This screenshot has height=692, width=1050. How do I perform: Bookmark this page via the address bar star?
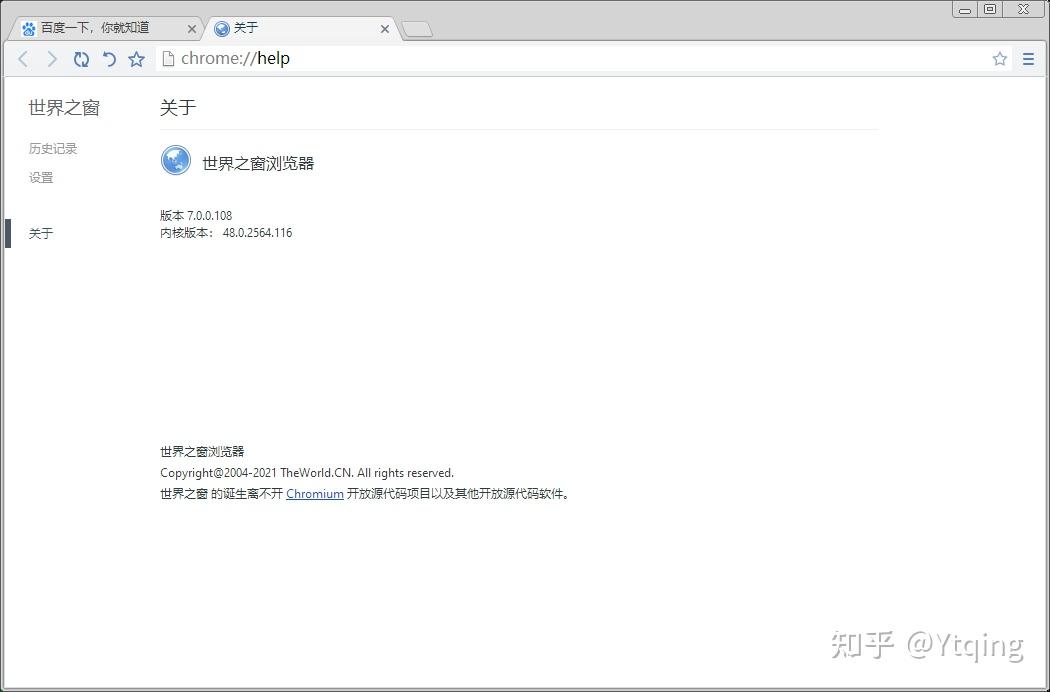[999, 59]
